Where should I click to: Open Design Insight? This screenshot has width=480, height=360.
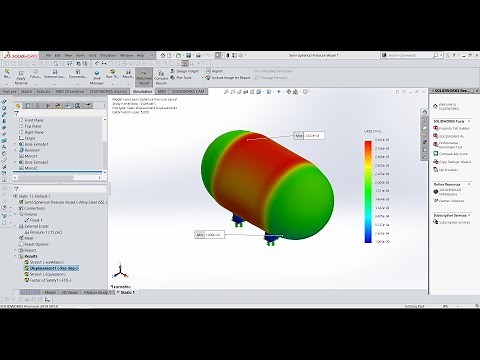(x=184, y=71)
